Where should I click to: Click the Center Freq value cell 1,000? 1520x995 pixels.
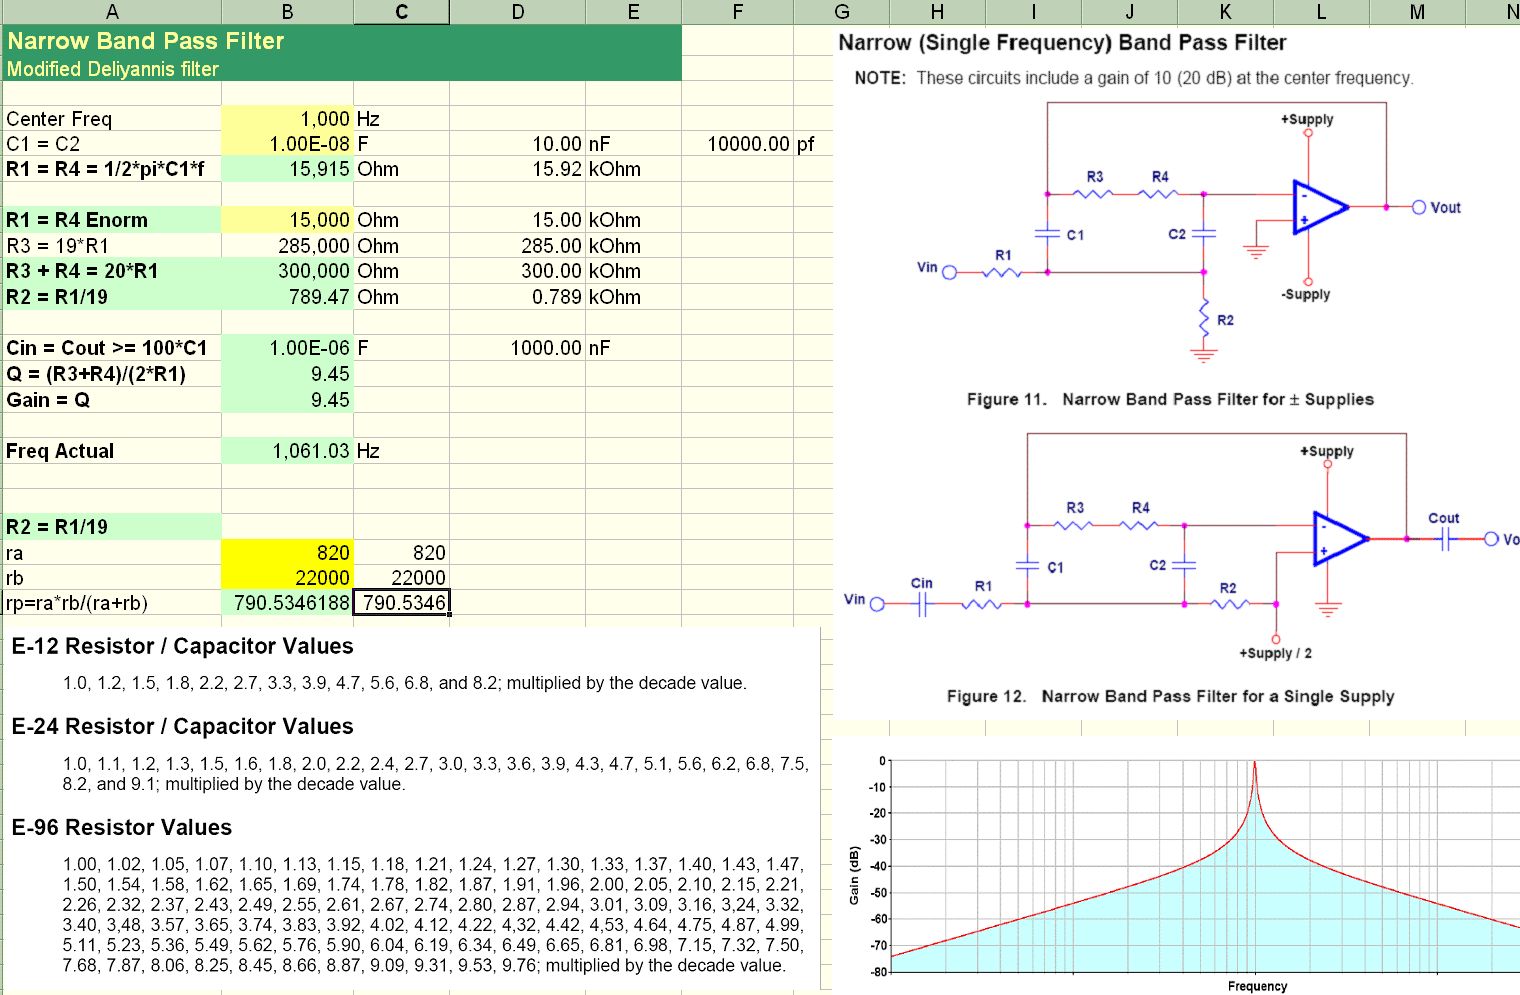click(x=287, y=119)
